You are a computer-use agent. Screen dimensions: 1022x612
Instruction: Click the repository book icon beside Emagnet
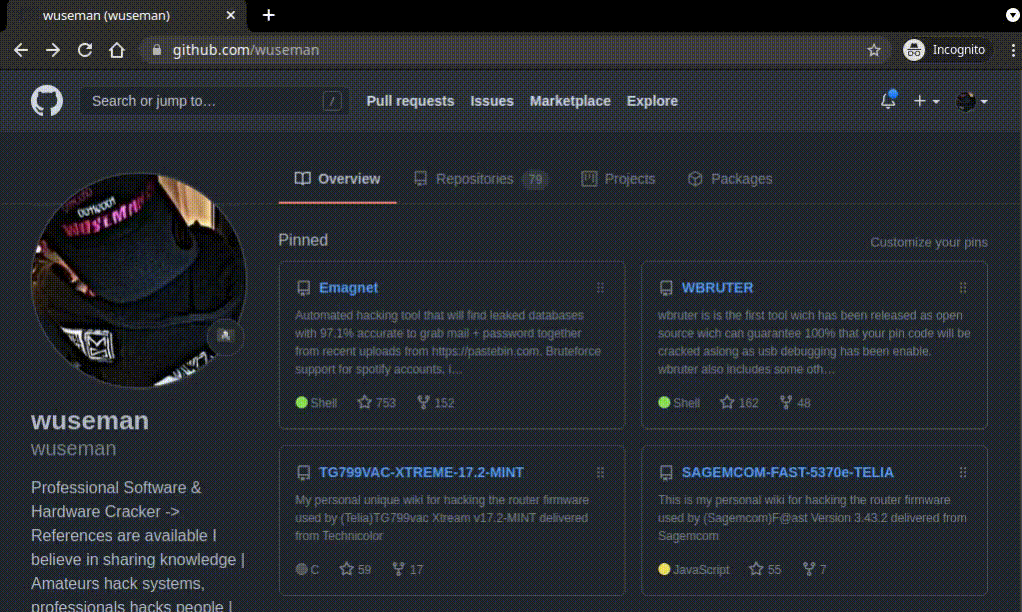[x=302, y=287]
